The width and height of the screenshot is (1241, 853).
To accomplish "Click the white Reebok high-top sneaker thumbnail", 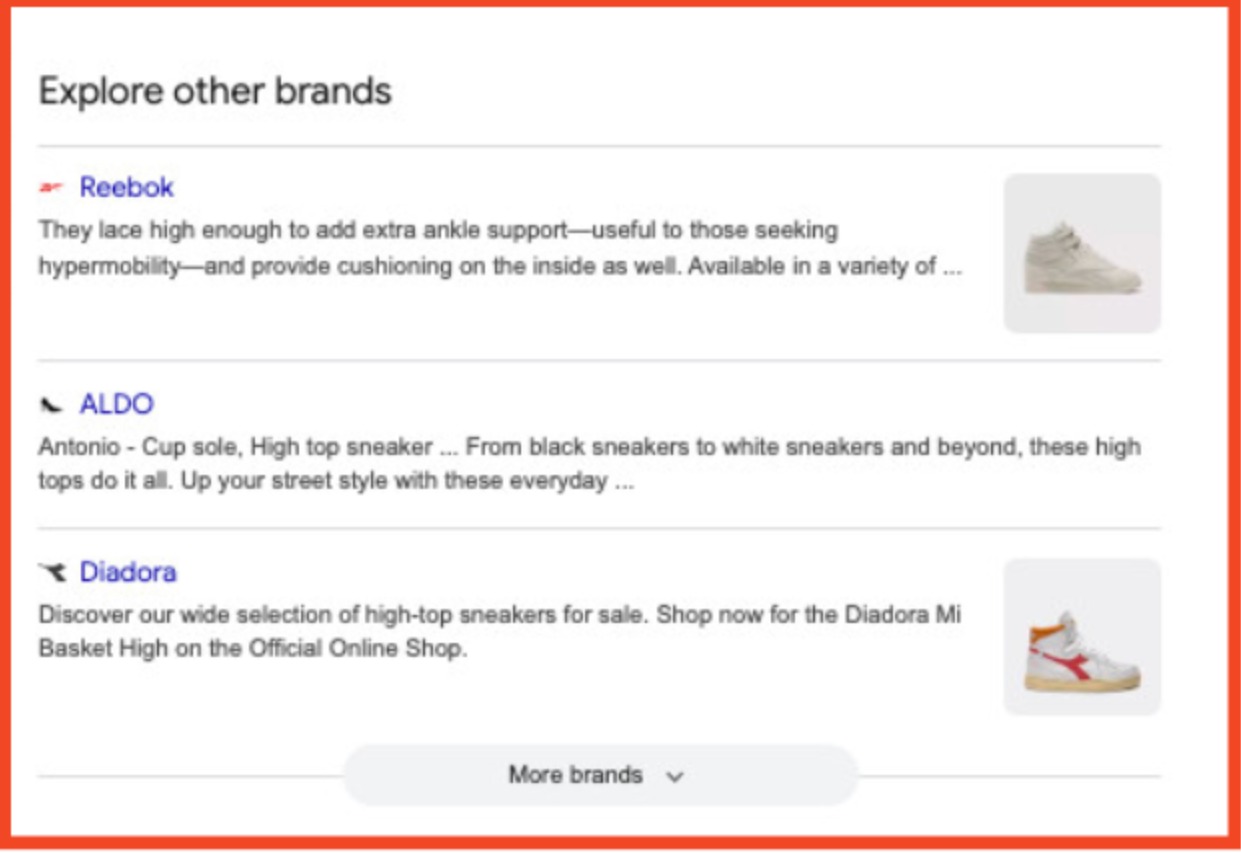I will pyautogui.click(x=1082, y=252).
